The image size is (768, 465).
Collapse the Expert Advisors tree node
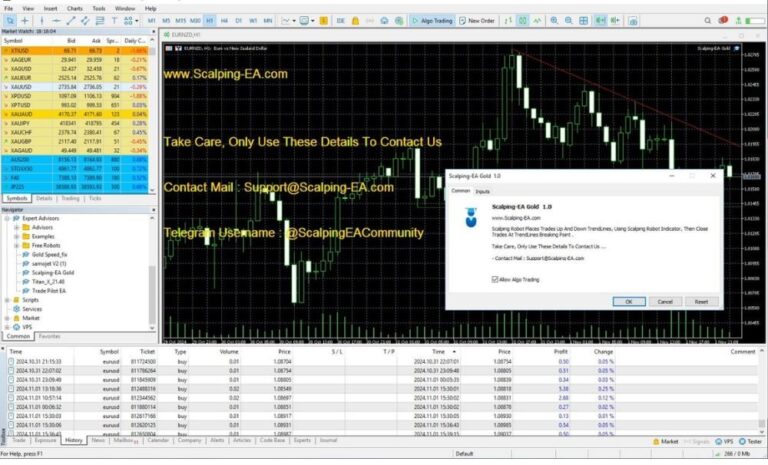point(7,218)
